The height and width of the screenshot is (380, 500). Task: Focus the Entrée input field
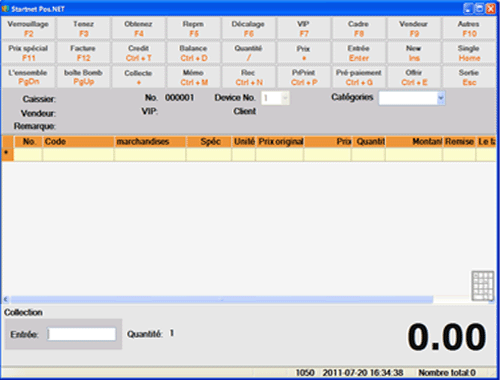click(x=82, y=334)
